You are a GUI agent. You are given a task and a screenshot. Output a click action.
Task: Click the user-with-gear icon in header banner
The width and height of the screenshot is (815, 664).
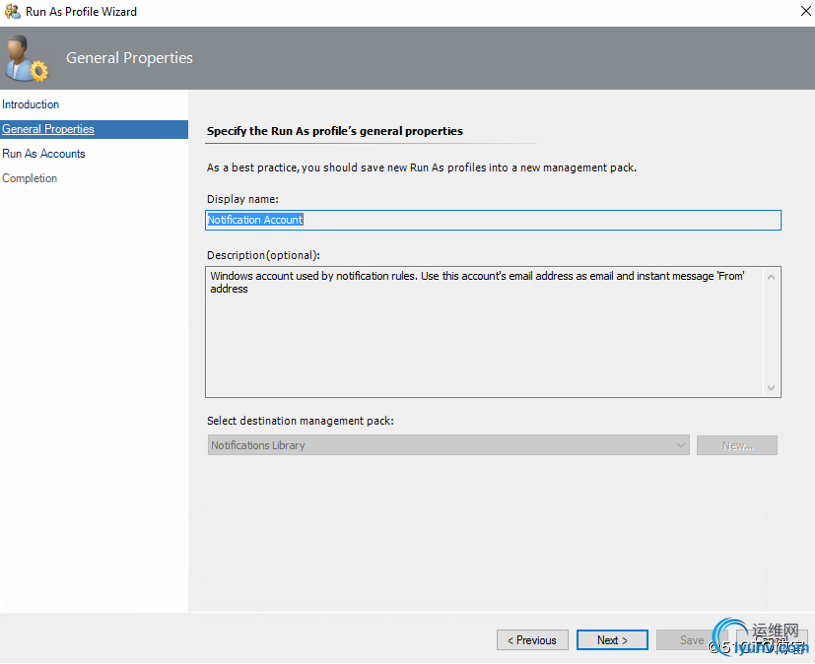25,60
